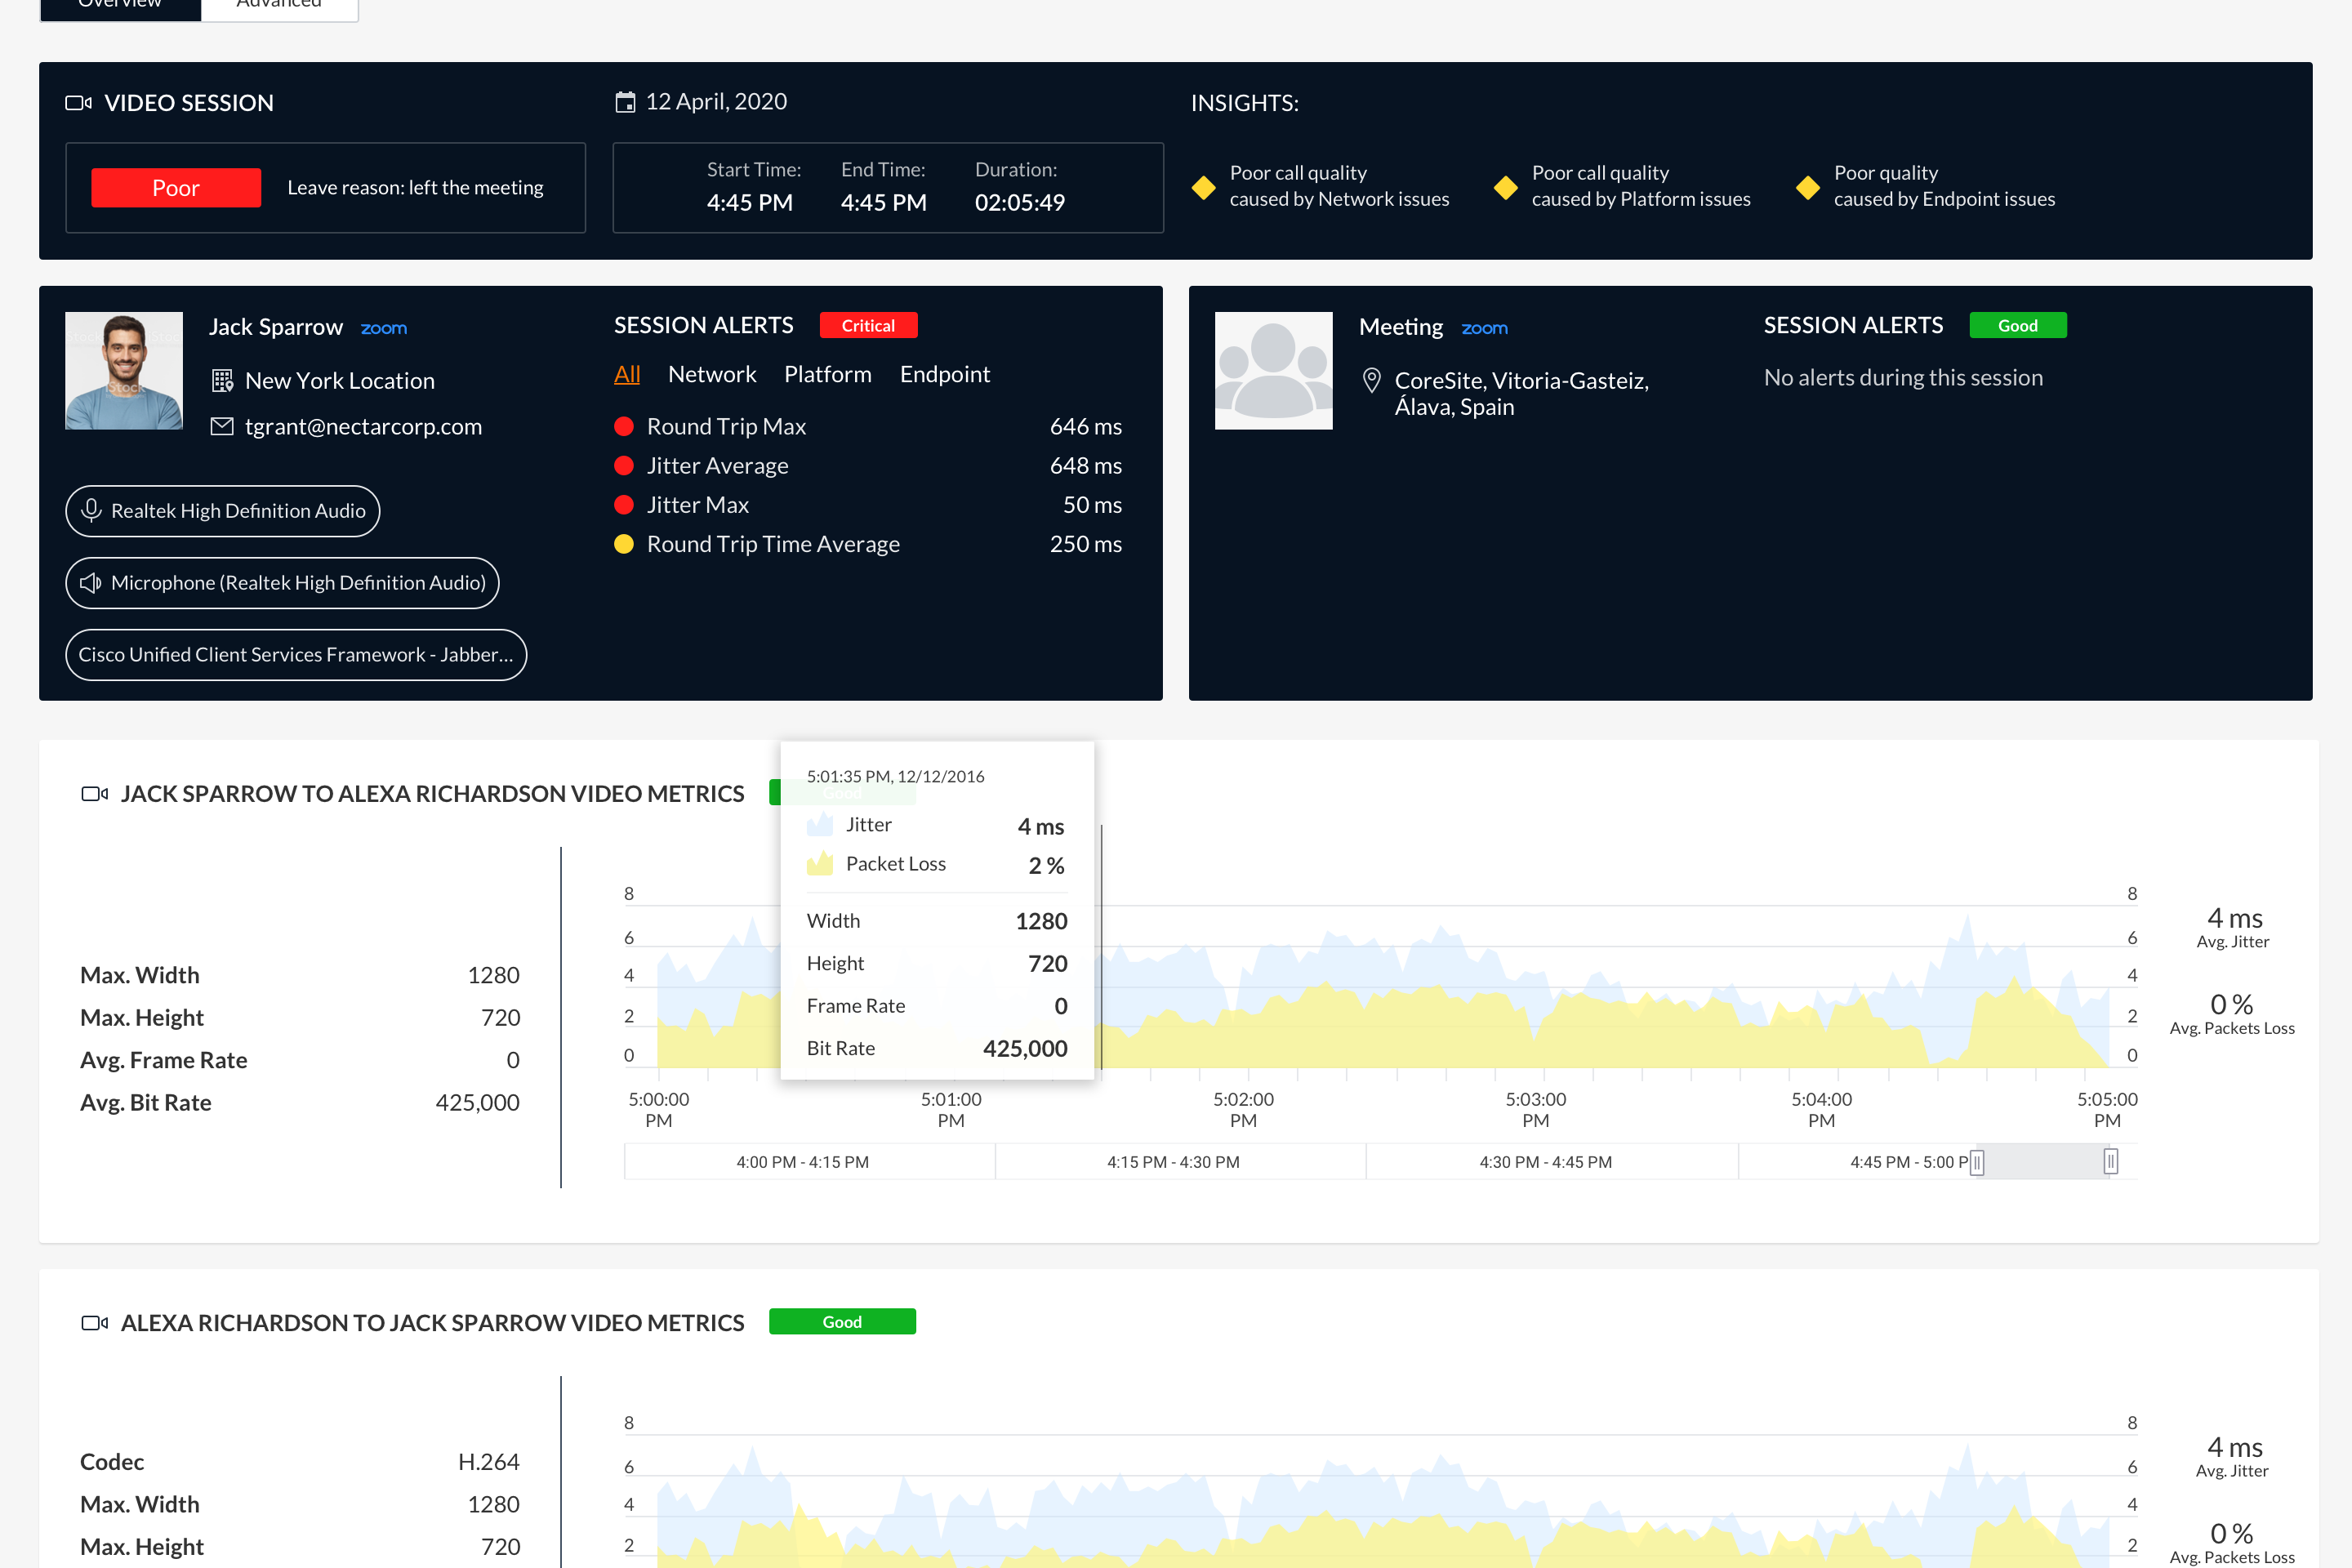
Task: Click the Microphone (Realtek High Definition Audio) pill
Action: (282, 583)
